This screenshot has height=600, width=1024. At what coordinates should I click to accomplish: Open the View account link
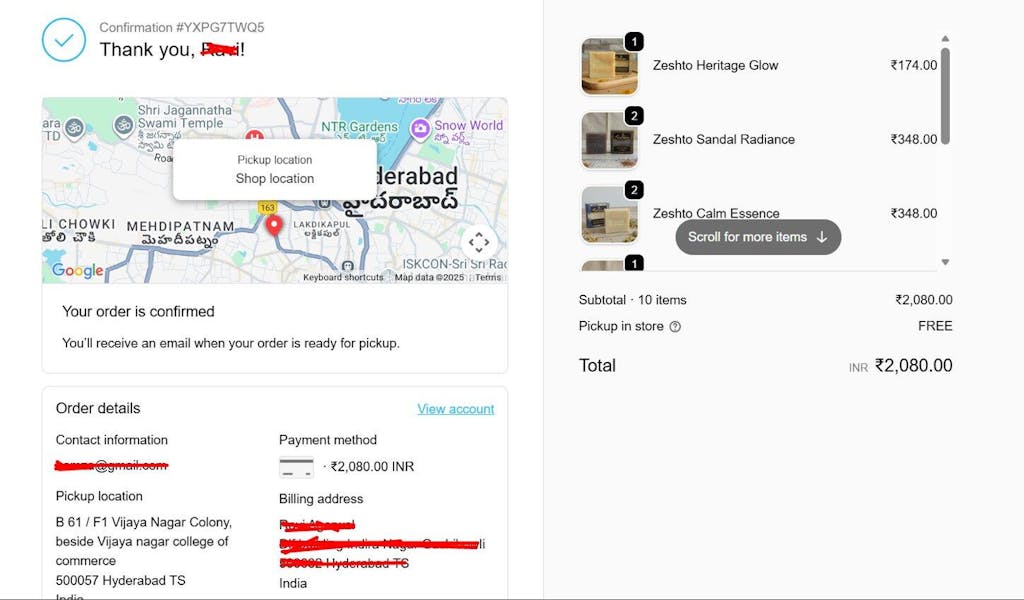coord(456,409)
